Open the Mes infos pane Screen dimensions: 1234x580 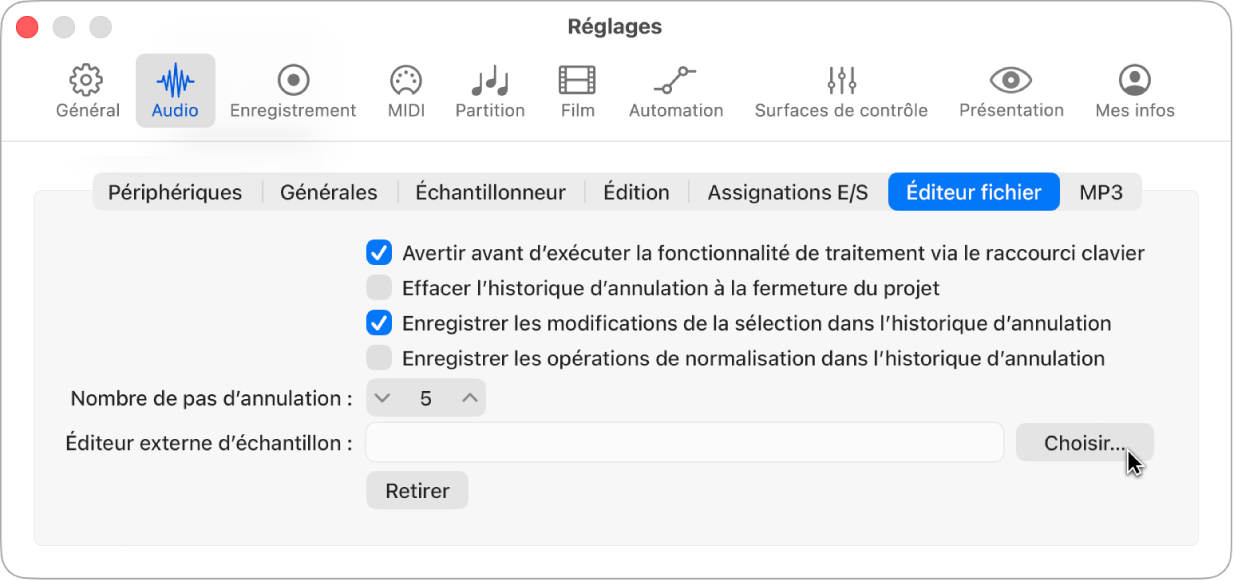point(1134,90)
